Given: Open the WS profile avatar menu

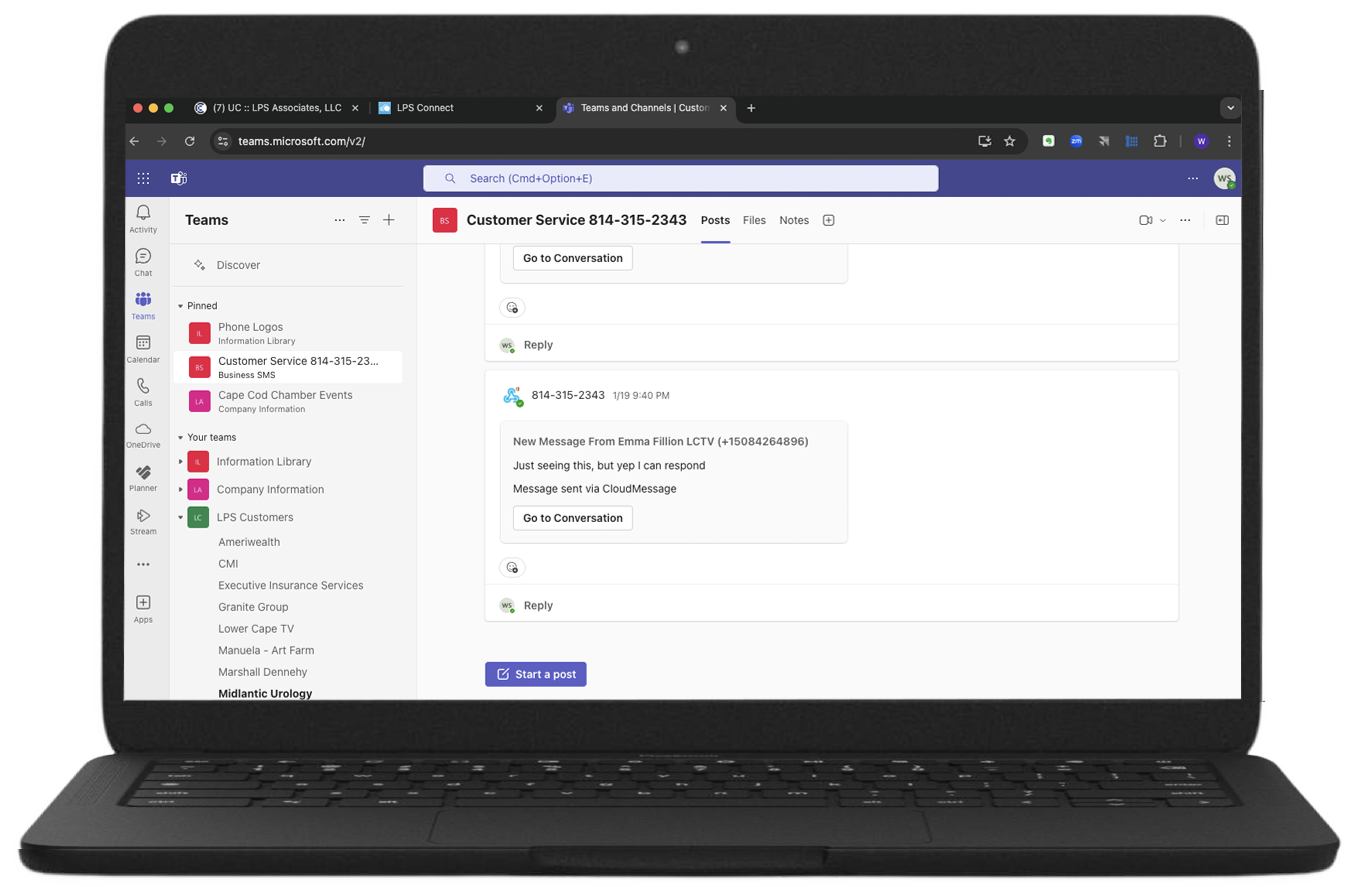Looking at the screenshot, I should pos(1224,178).
